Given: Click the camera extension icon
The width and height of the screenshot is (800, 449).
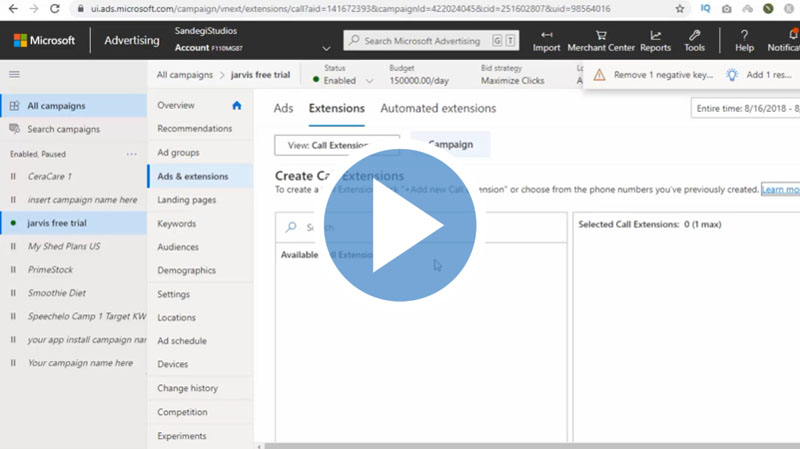Looking at the screenshot, I should click(x=727, y=9).
